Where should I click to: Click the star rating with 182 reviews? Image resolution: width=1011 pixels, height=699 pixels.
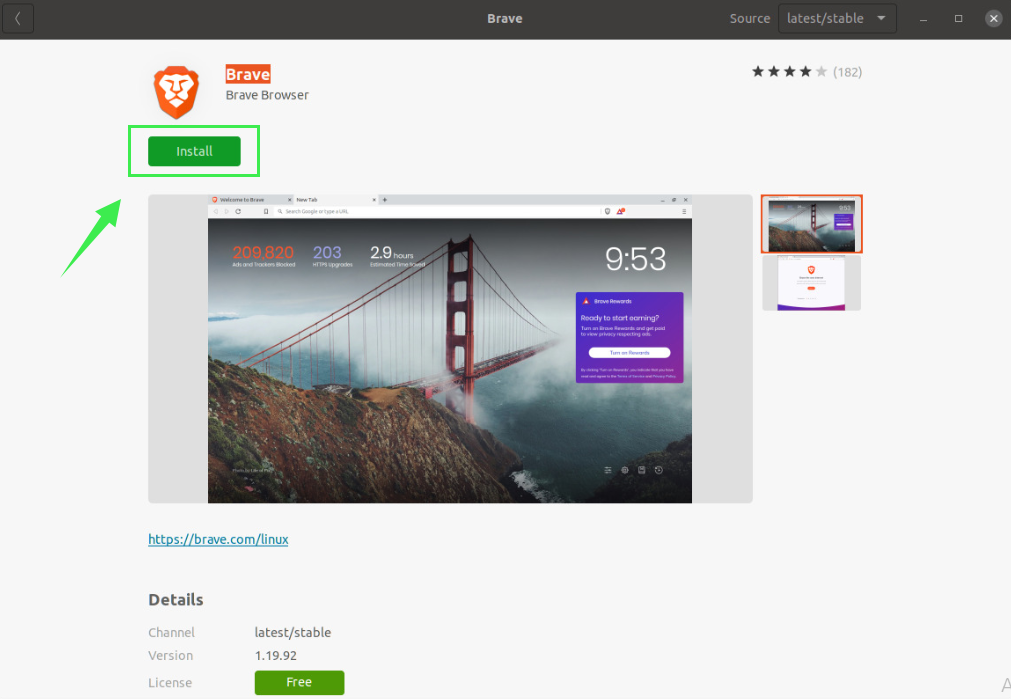tap(807, 72)
